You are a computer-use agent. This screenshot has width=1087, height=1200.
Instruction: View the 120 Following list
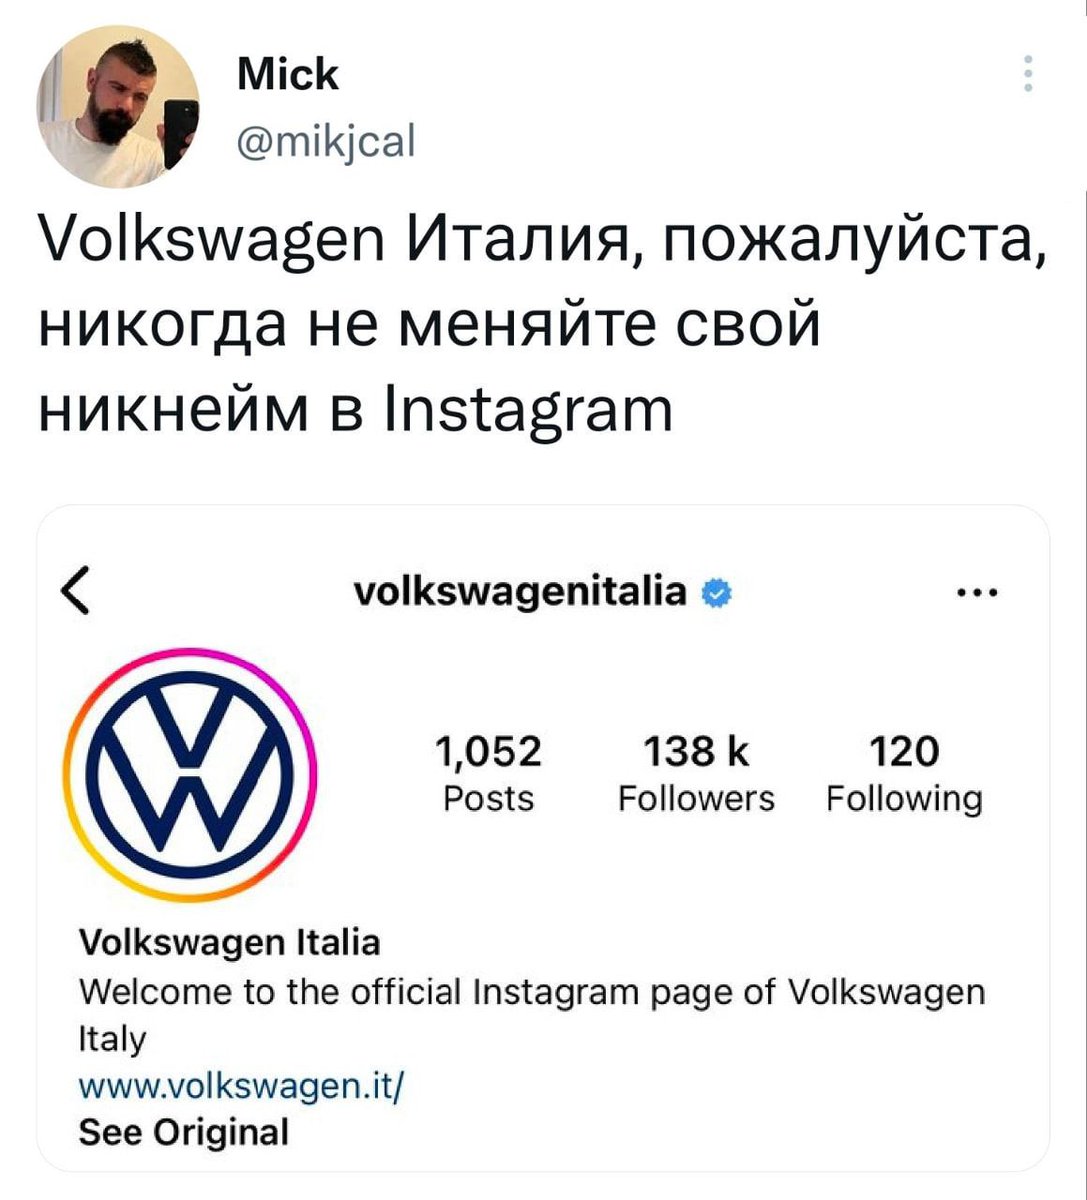pos(904,773)
